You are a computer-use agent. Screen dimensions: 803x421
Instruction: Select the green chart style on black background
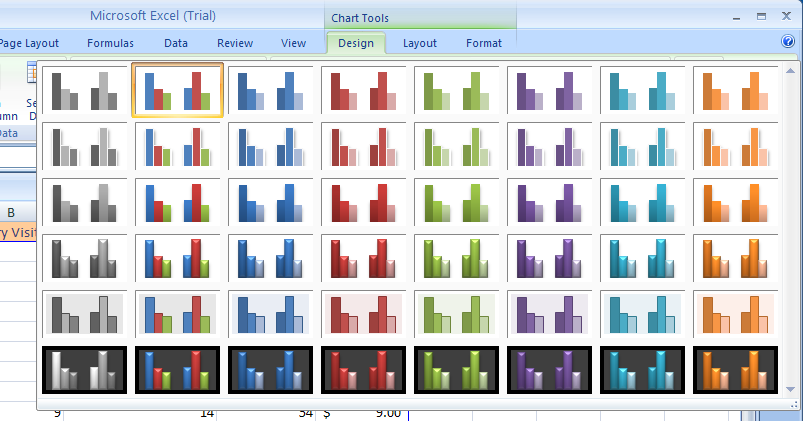456,370
